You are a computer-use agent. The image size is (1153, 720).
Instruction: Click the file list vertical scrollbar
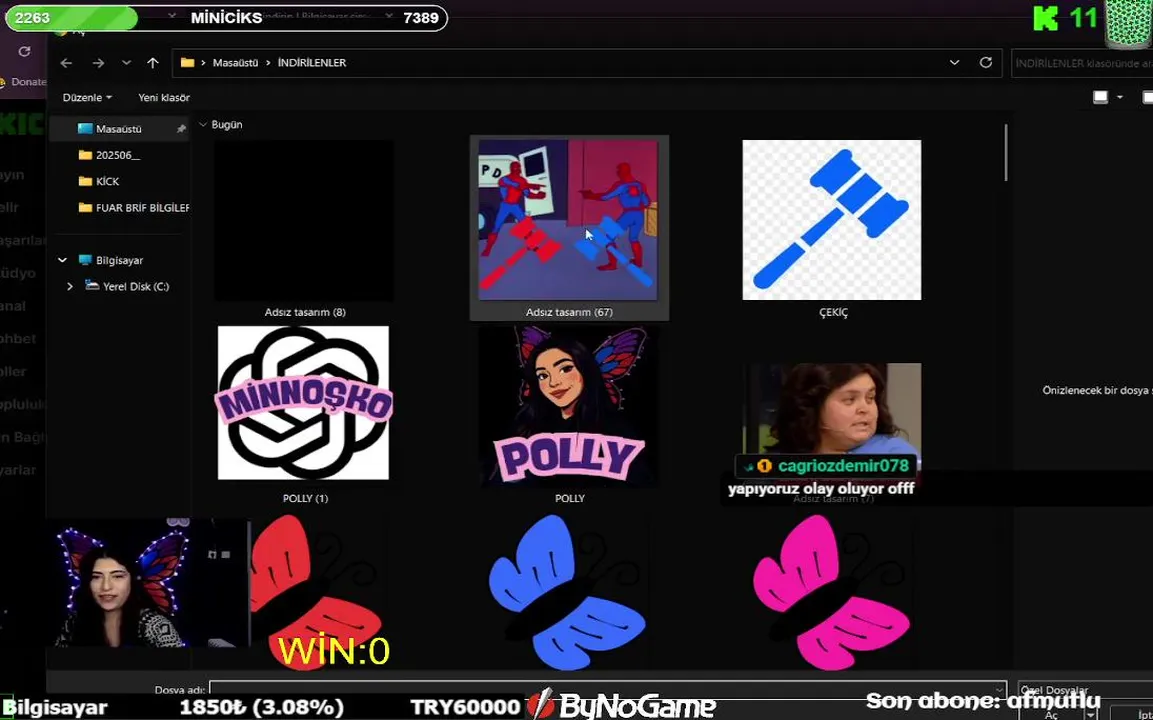pos(1006,153)
